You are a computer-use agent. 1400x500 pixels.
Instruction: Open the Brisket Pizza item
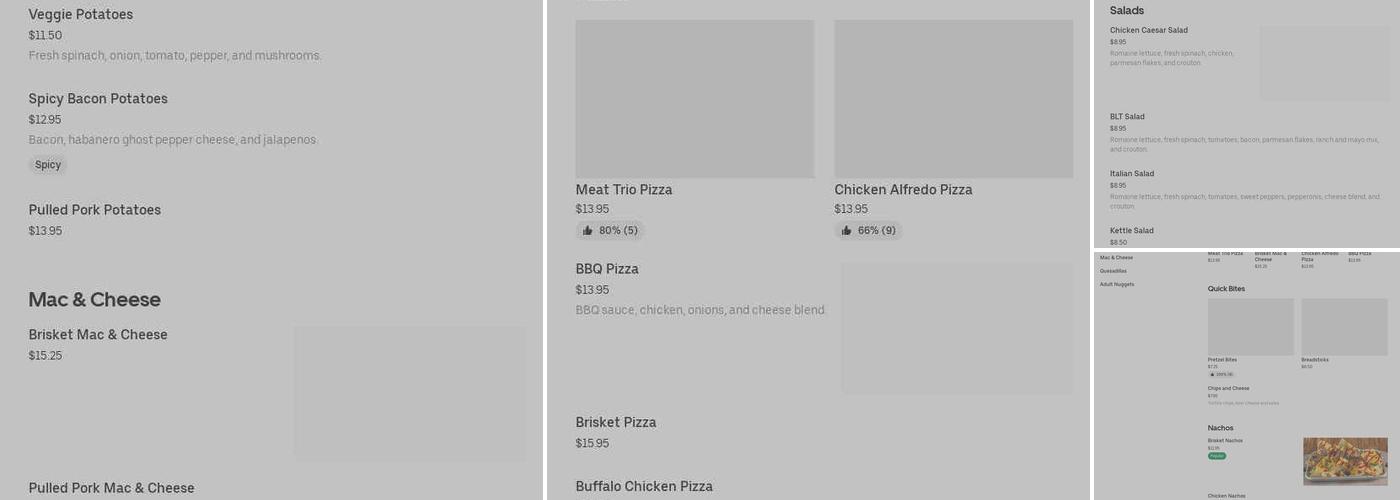(x=616, y=422)
